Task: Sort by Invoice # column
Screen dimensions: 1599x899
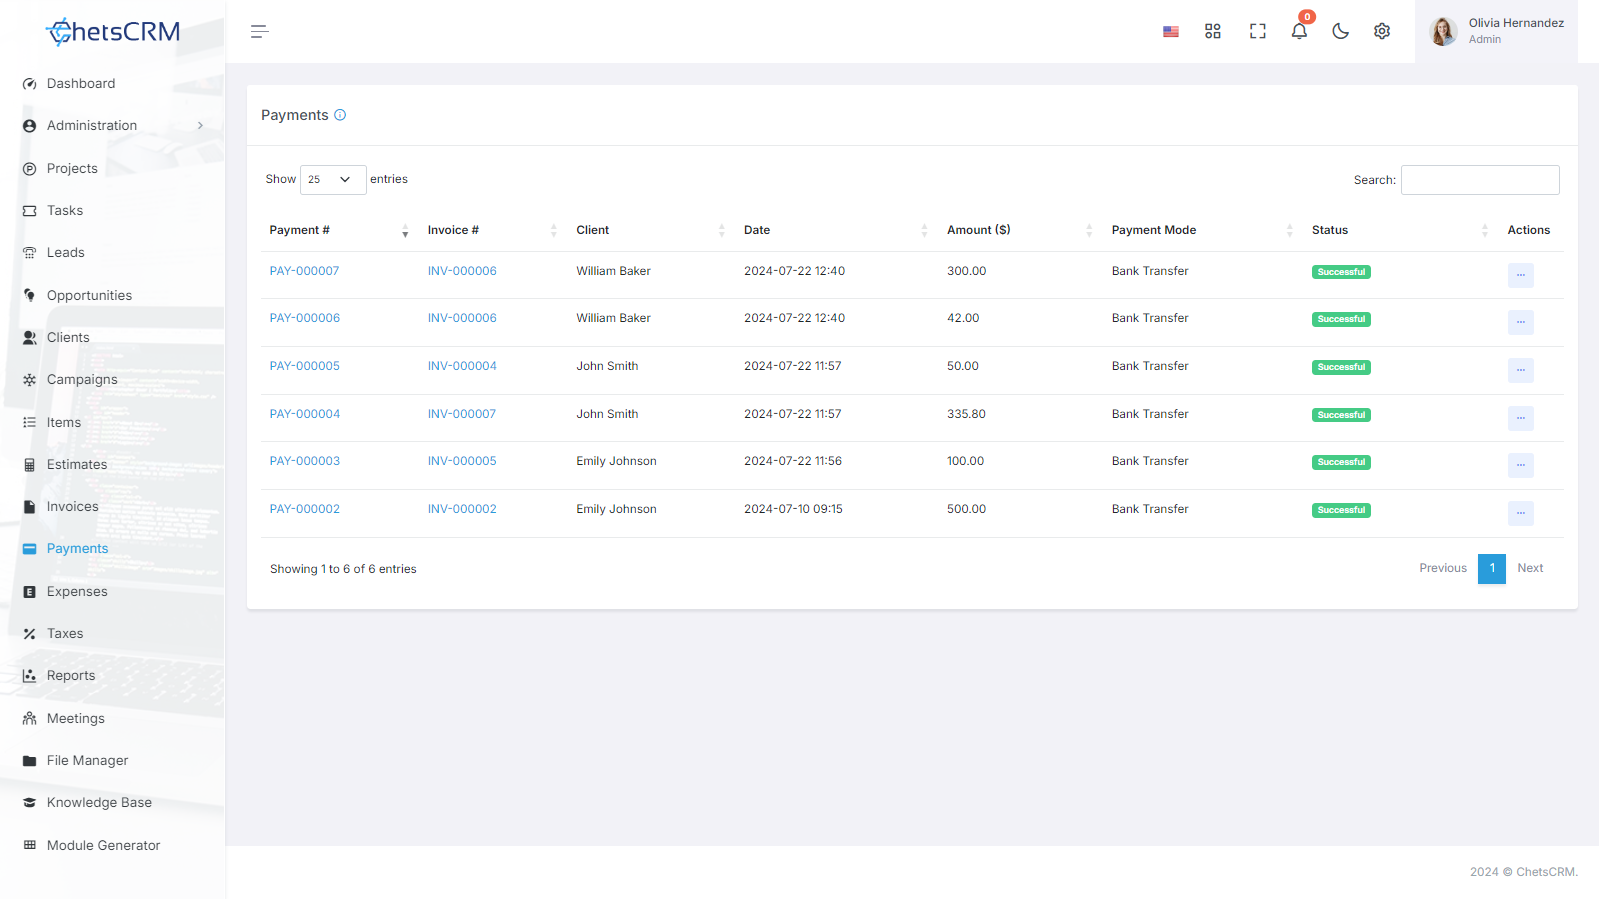Action: pyautogui.click(x=493, y=230)
